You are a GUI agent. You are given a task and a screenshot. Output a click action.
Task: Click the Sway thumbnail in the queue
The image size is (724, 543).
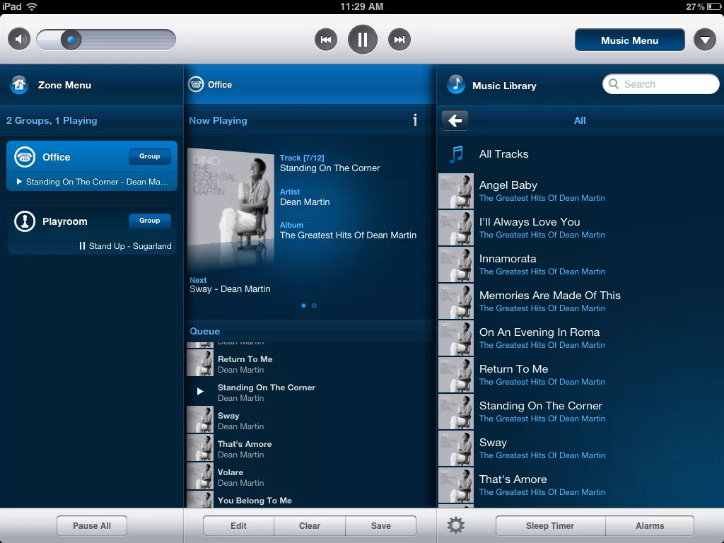[200, 420]
